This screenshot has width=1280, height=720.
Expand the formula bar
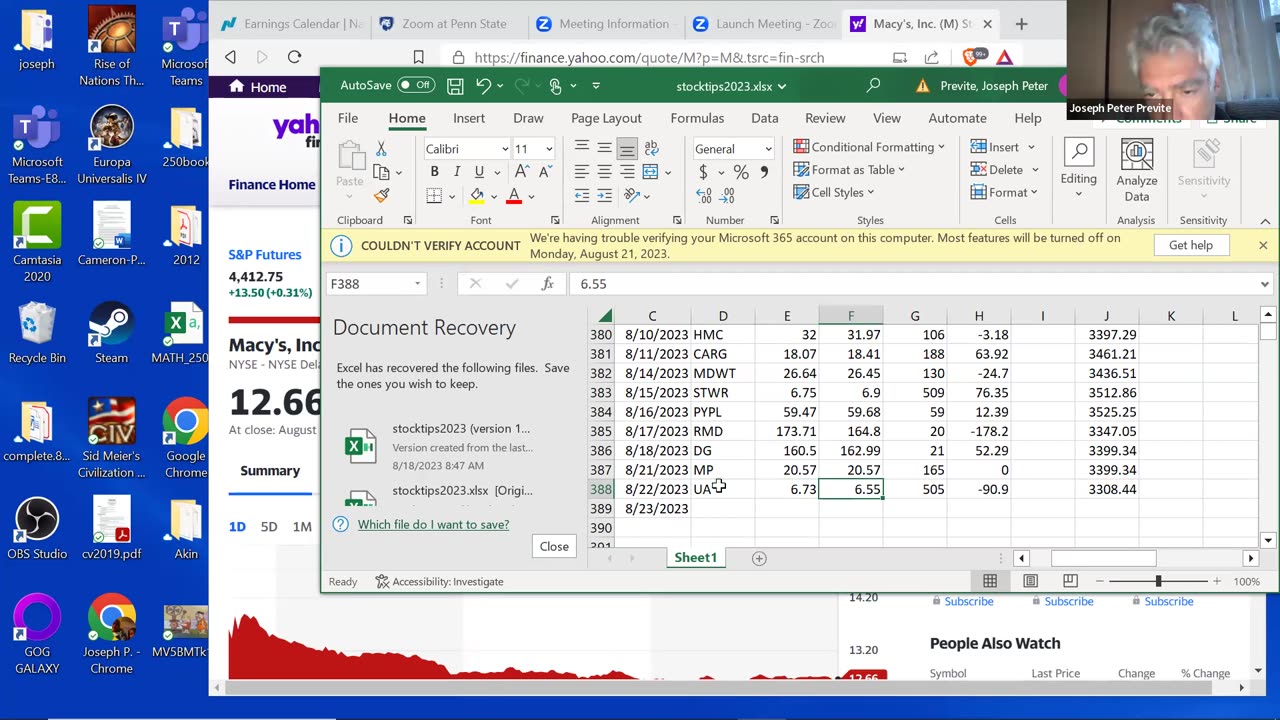pyautogui.click(x=1265, y=284)
